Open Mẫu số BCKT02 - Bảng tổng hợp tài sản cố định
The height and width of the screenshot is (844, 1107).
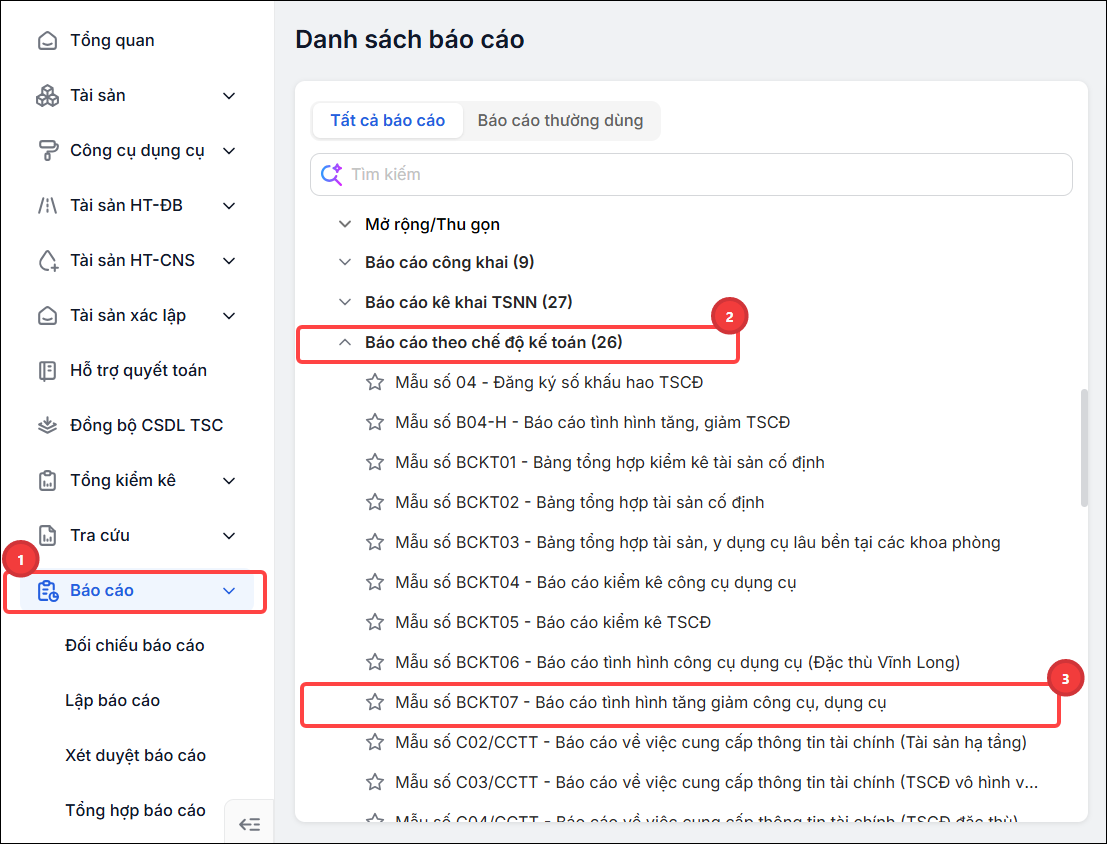[x=580, y=502]
